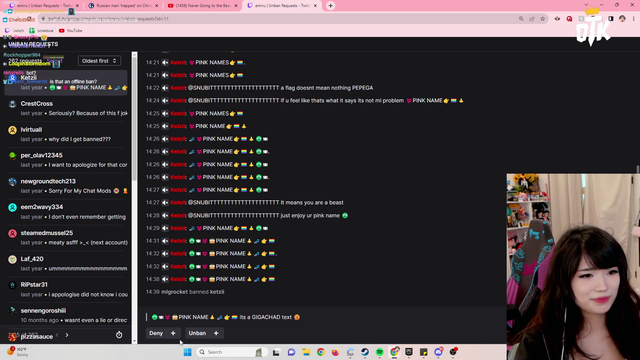Viewport: 640px width, 360px height.
Task: Mute icon on 14:22 flag message row
Action: (x=165, y=88)
